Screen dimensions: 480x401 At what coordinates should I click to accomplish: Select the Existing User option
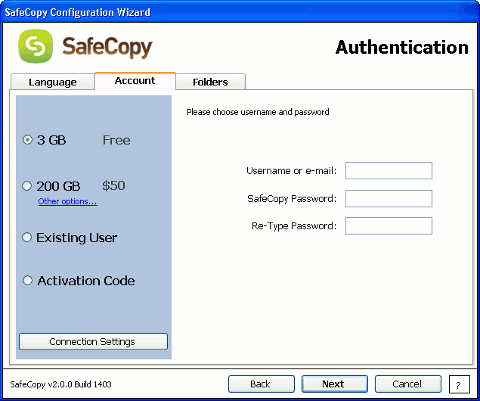tap(27, 238)
